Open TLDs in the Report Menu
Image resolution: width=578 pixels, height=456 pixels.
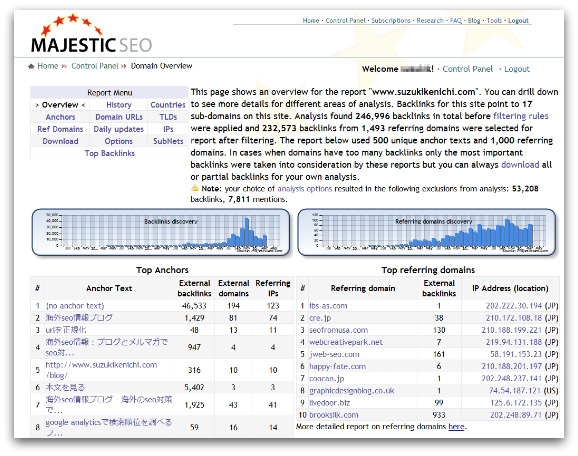coord(168,117)
